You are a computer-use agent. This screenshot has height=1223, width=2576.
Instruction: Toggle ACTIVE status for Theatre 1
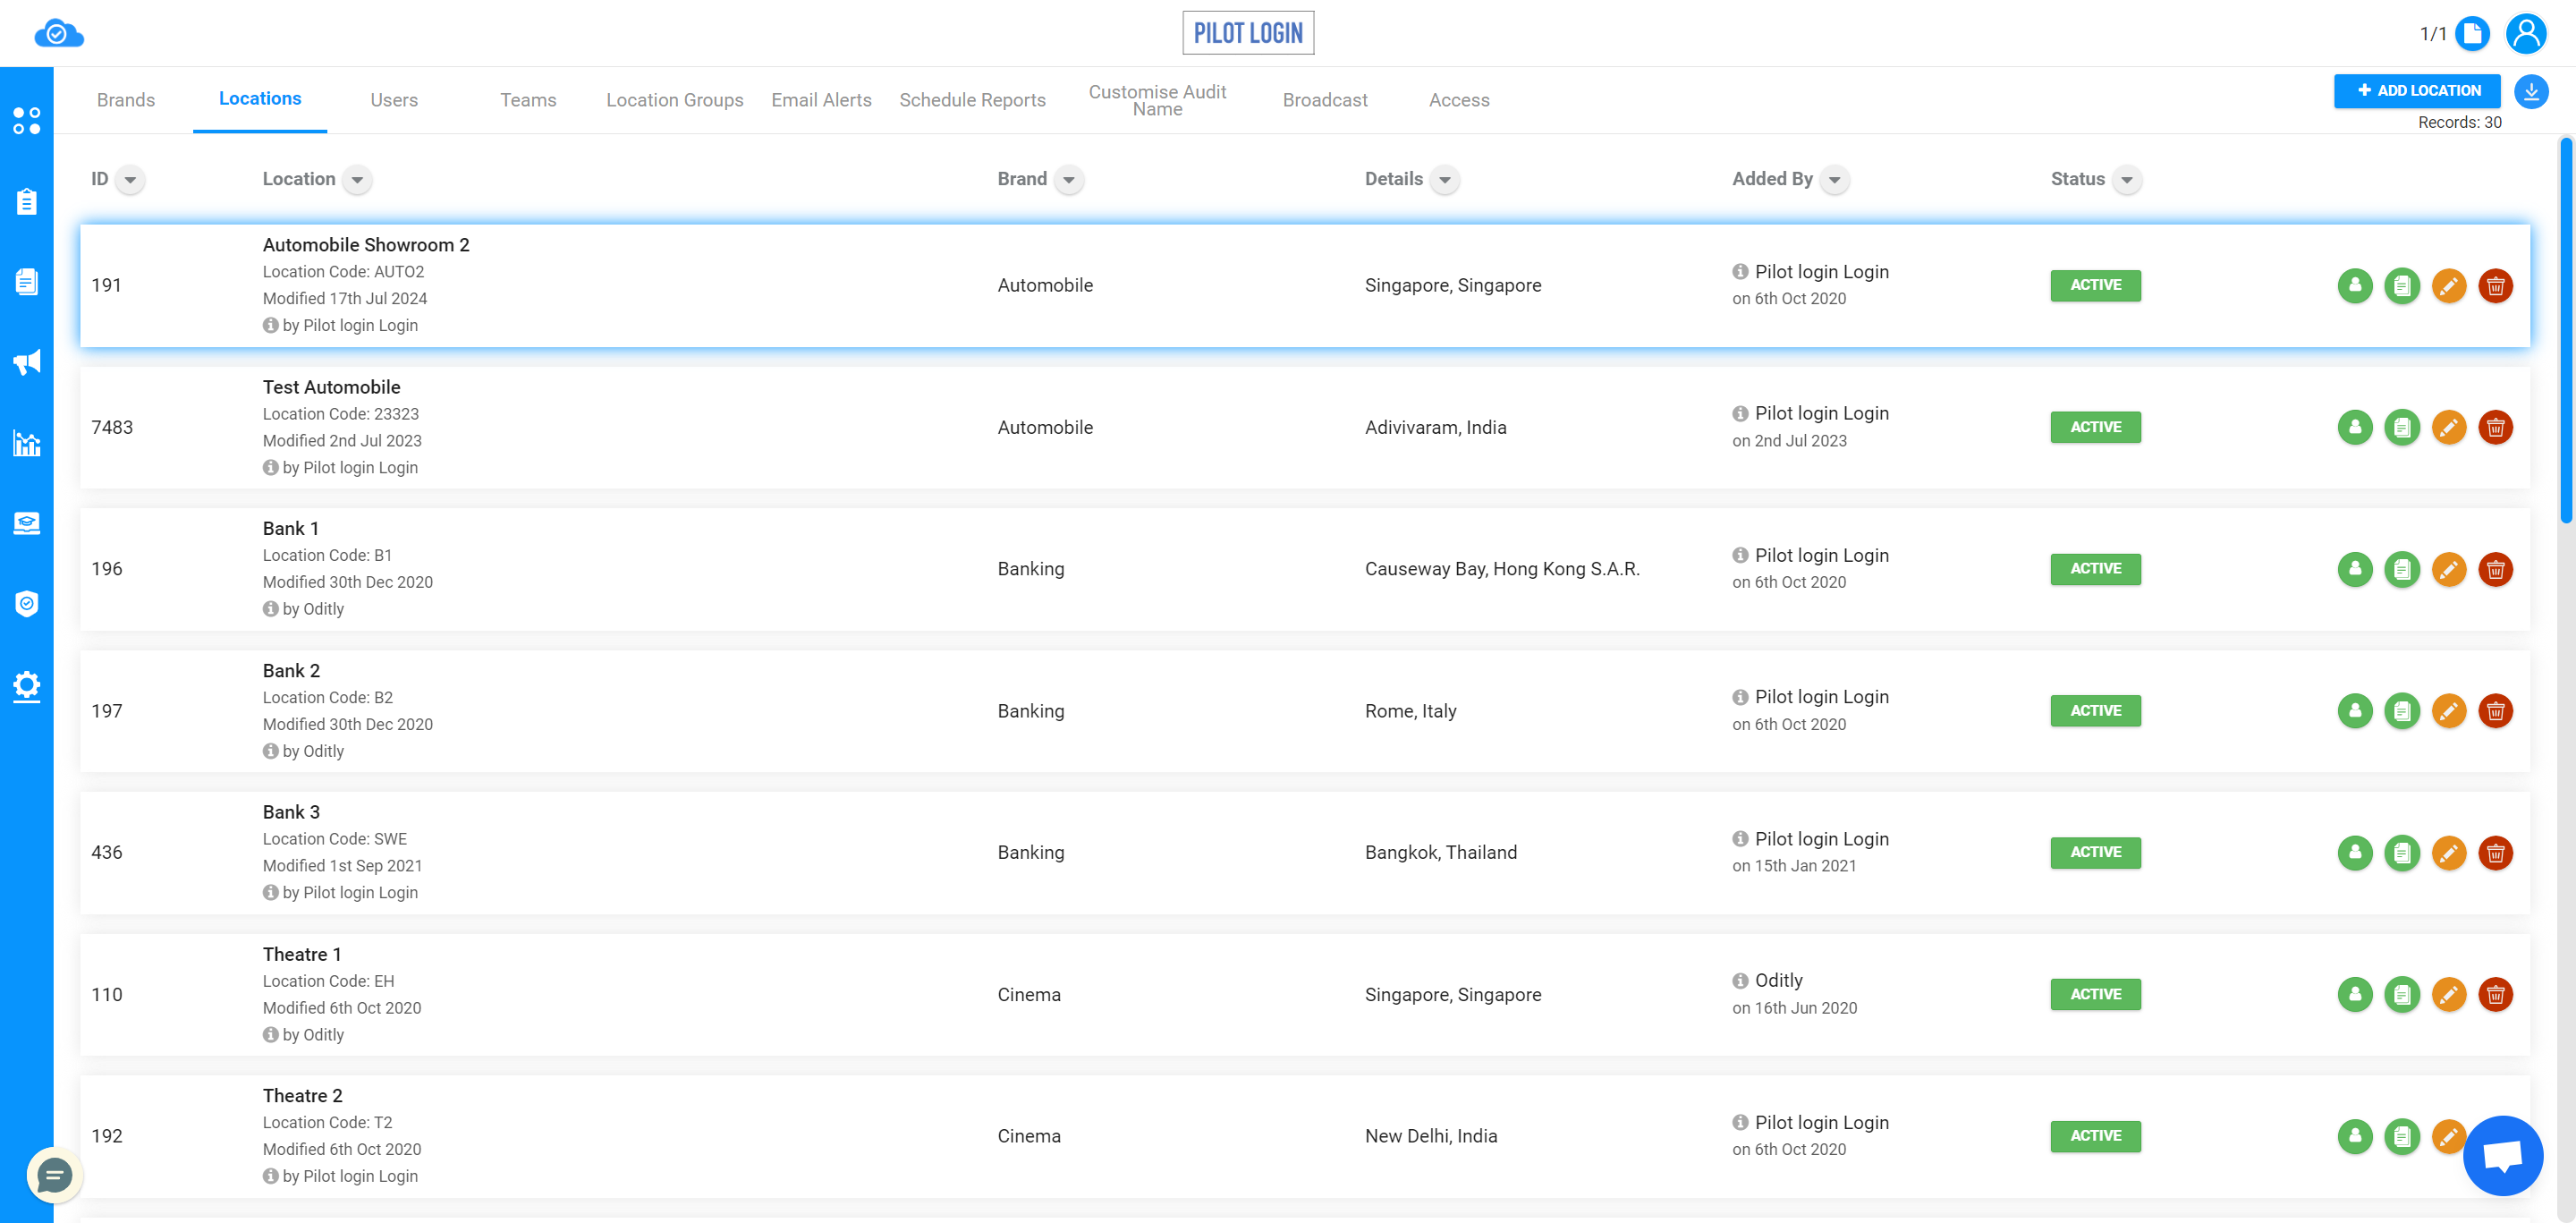pos(2095,995)
